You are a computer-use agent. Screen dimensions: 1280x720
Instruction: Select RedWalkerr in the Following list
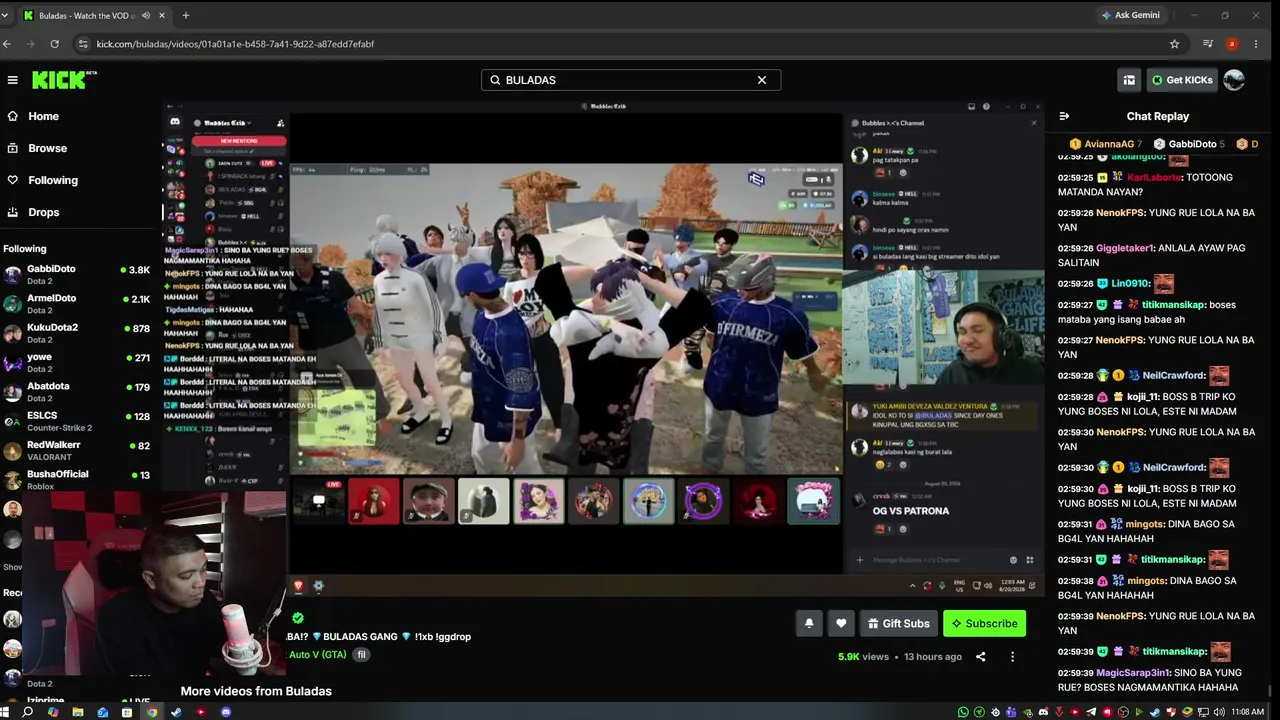[78, 450]
